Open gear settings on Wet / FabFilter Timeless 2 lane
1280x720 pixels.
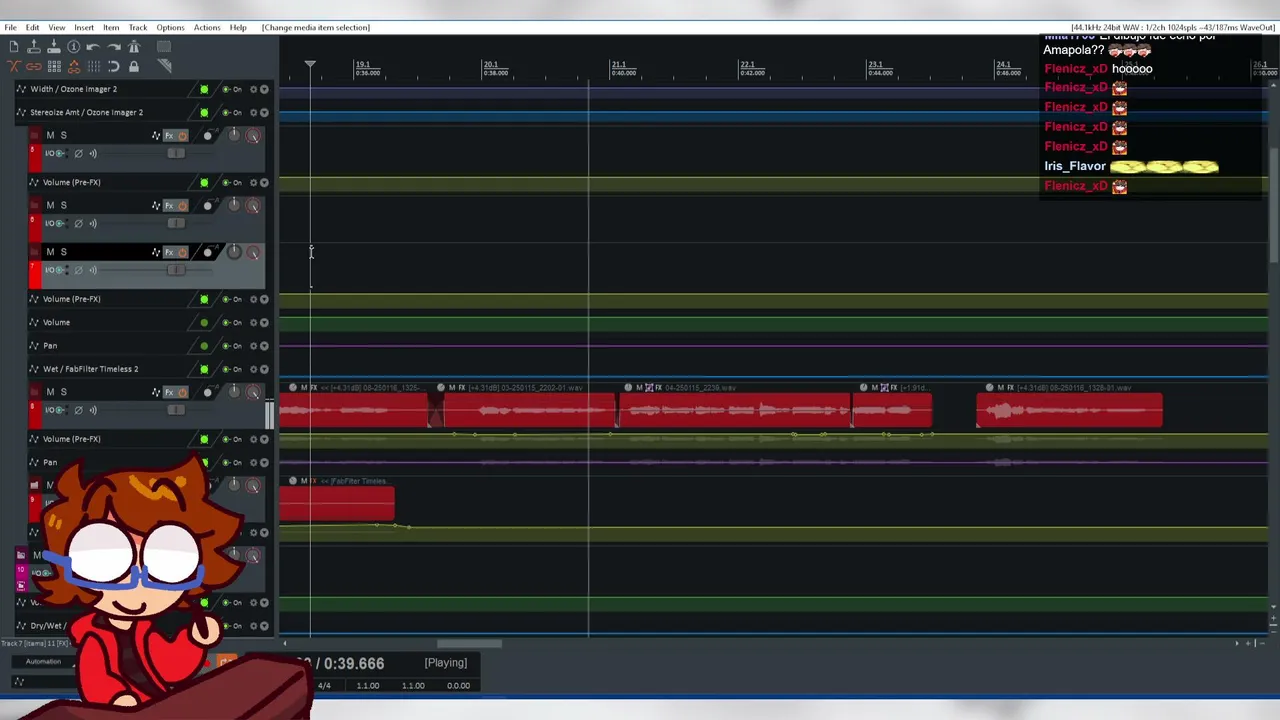253,369
